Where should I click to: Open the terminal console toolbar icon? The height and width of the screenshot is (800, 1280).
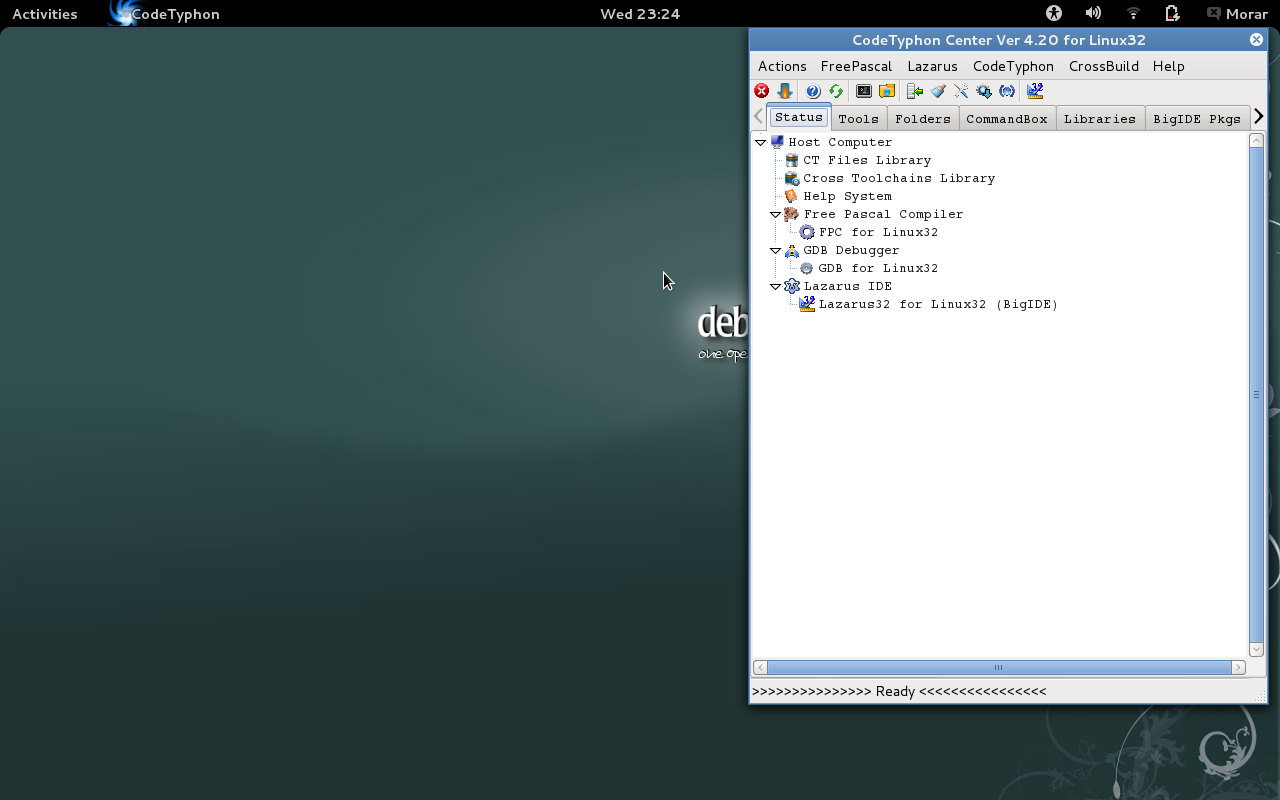(x=864, y=91)
